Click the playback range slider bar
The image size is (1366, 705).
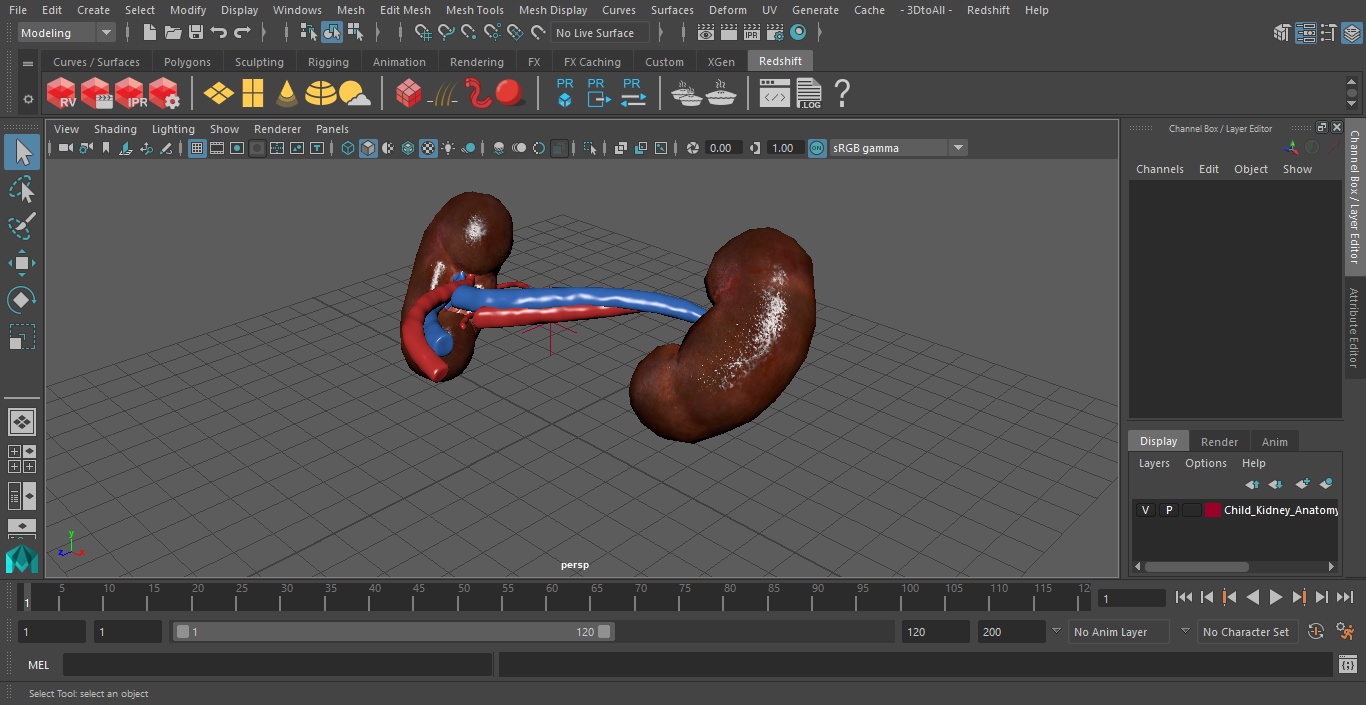393,632
